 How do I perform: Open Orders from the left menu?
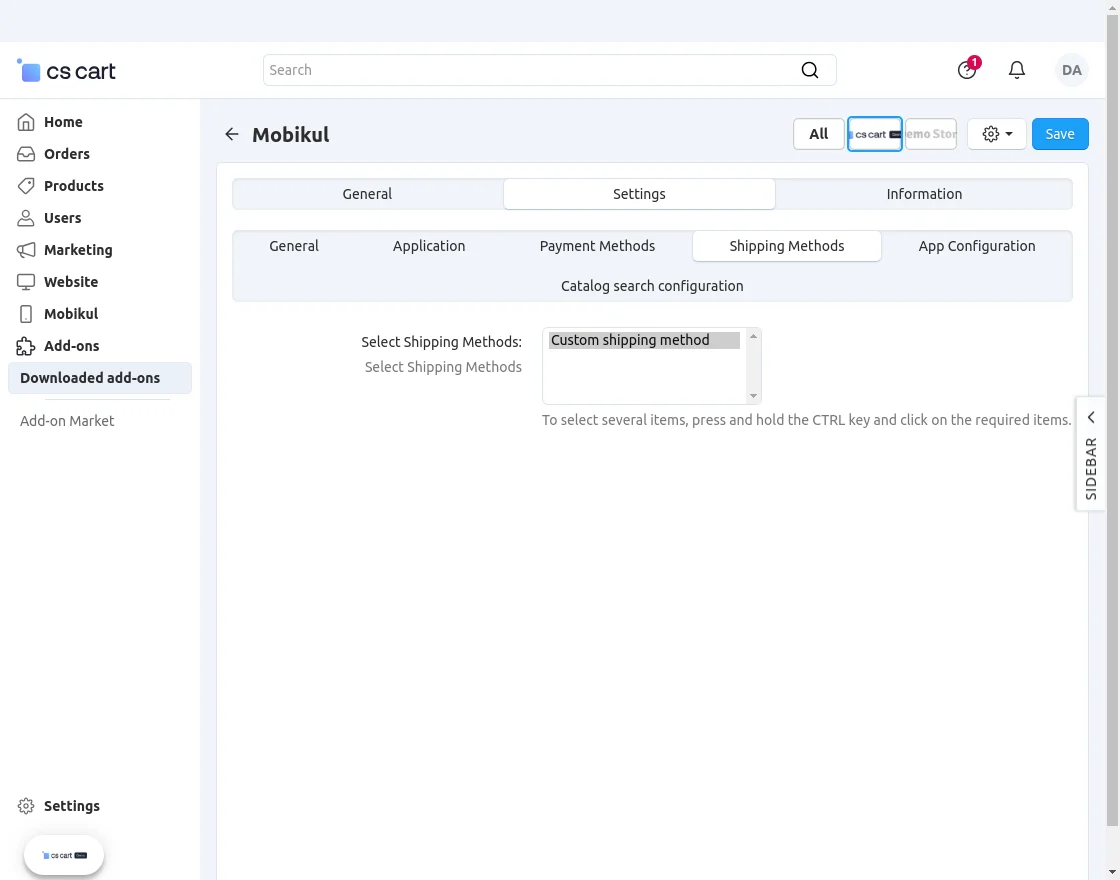coord(66,154)
